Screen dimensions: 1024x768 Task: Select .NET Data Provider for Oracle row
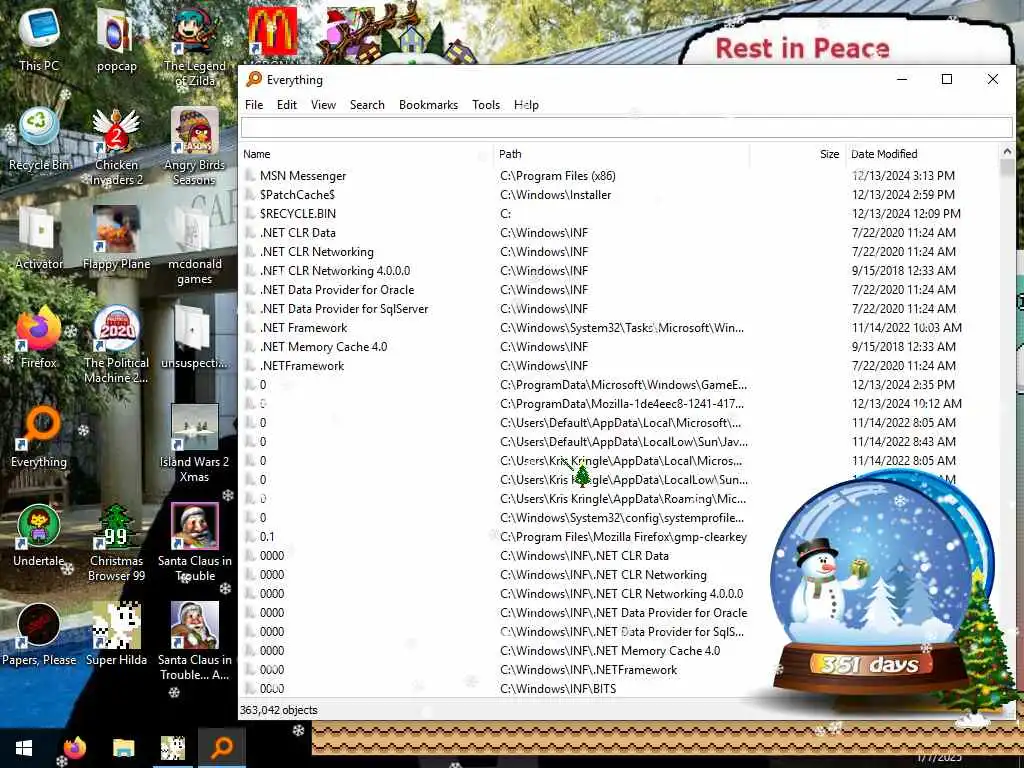(619, 289)
